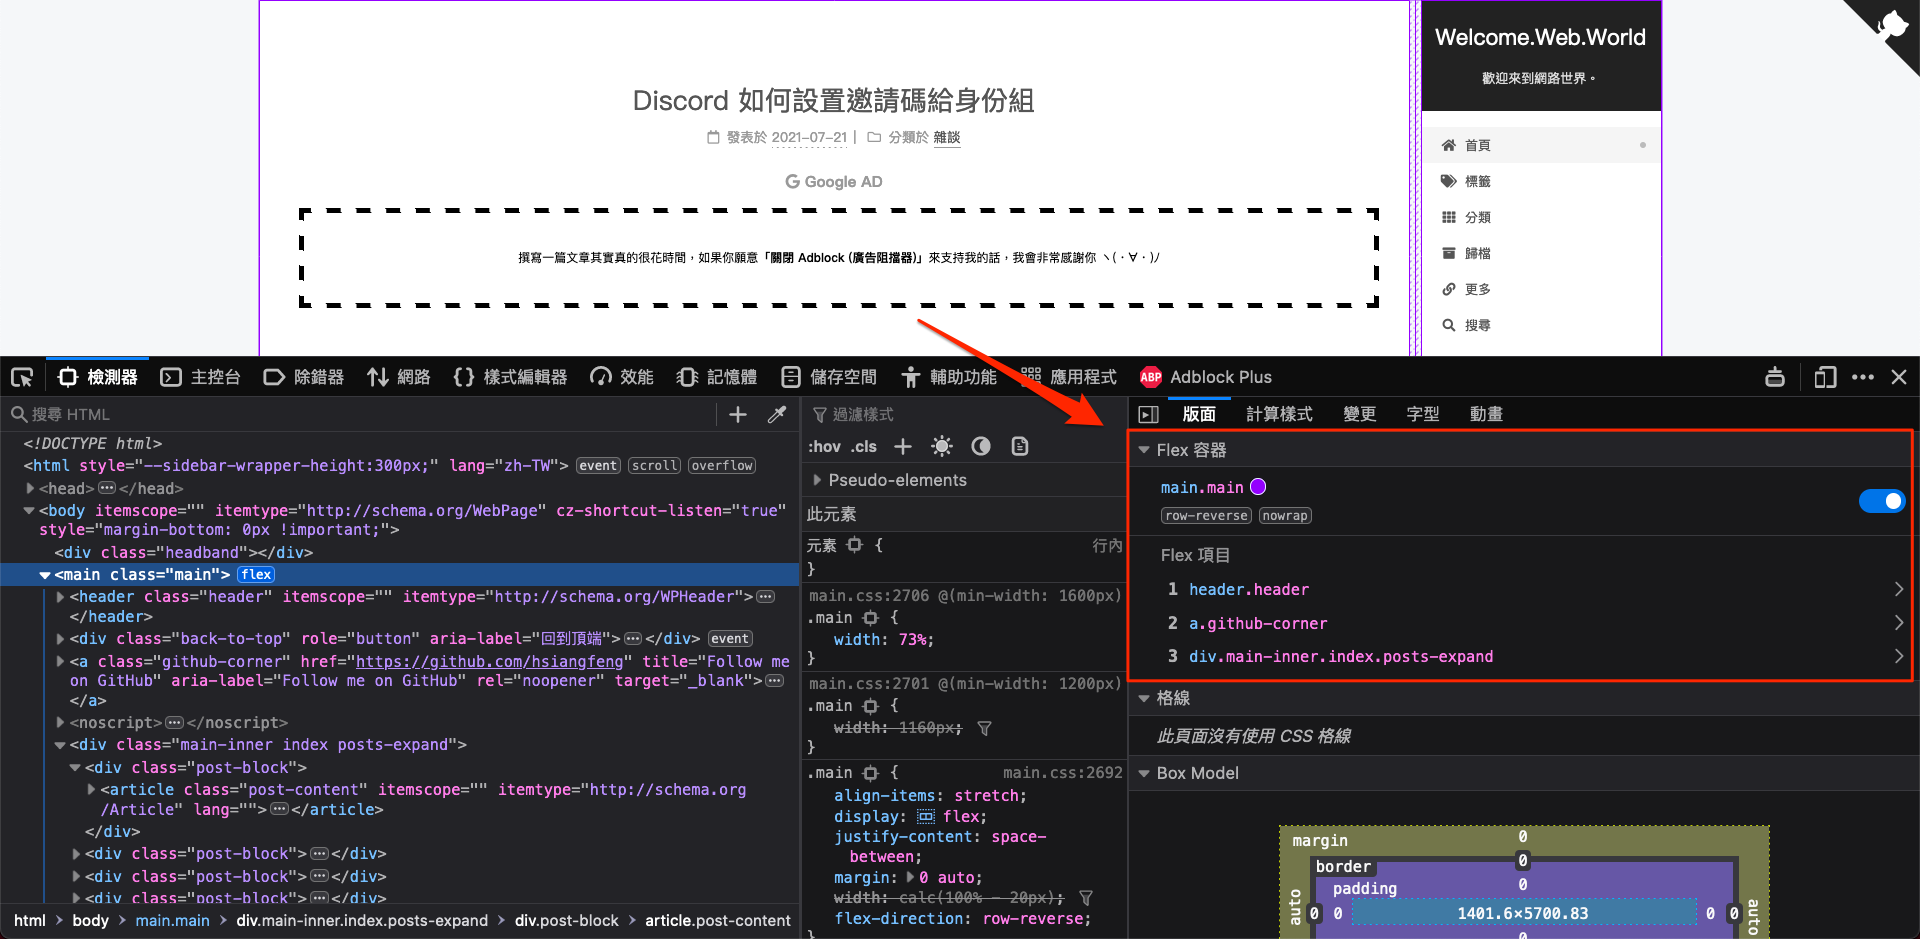
Task: Toggle light color scheme simulation icon
Action: (941, 446)
